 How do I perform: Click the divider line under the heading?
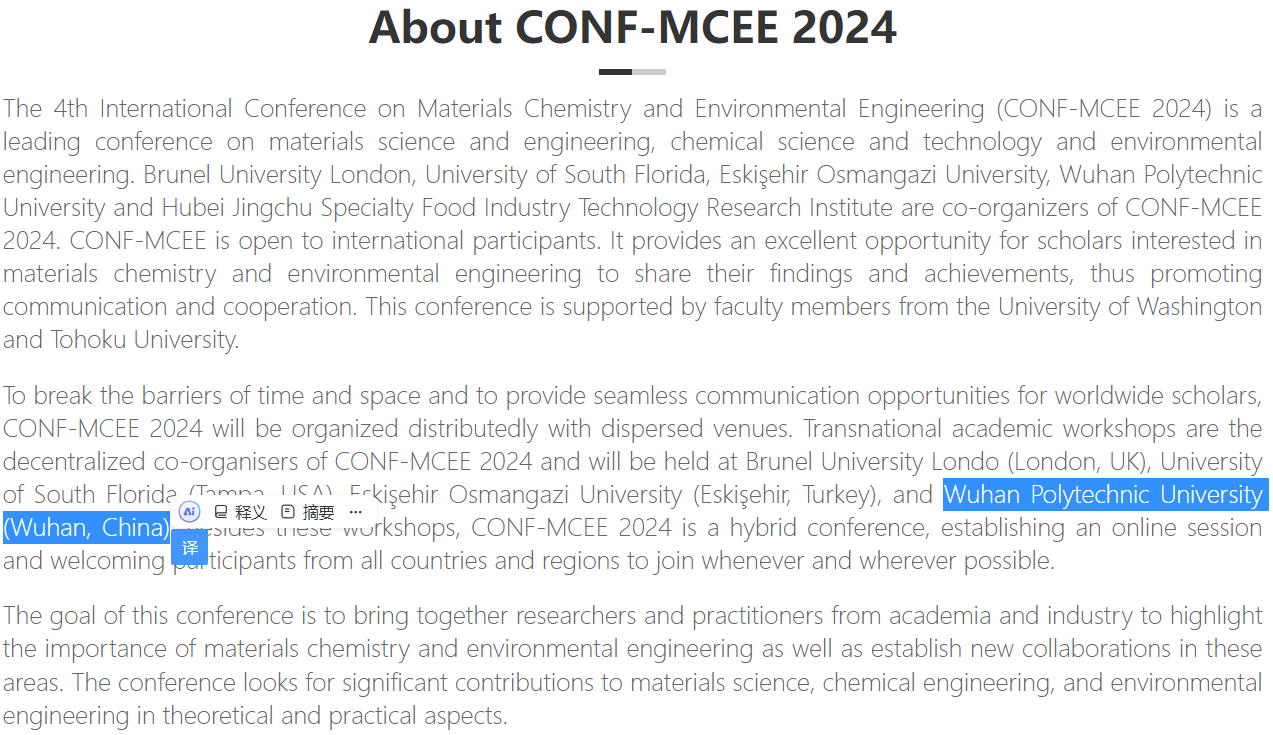click(632, 72)
